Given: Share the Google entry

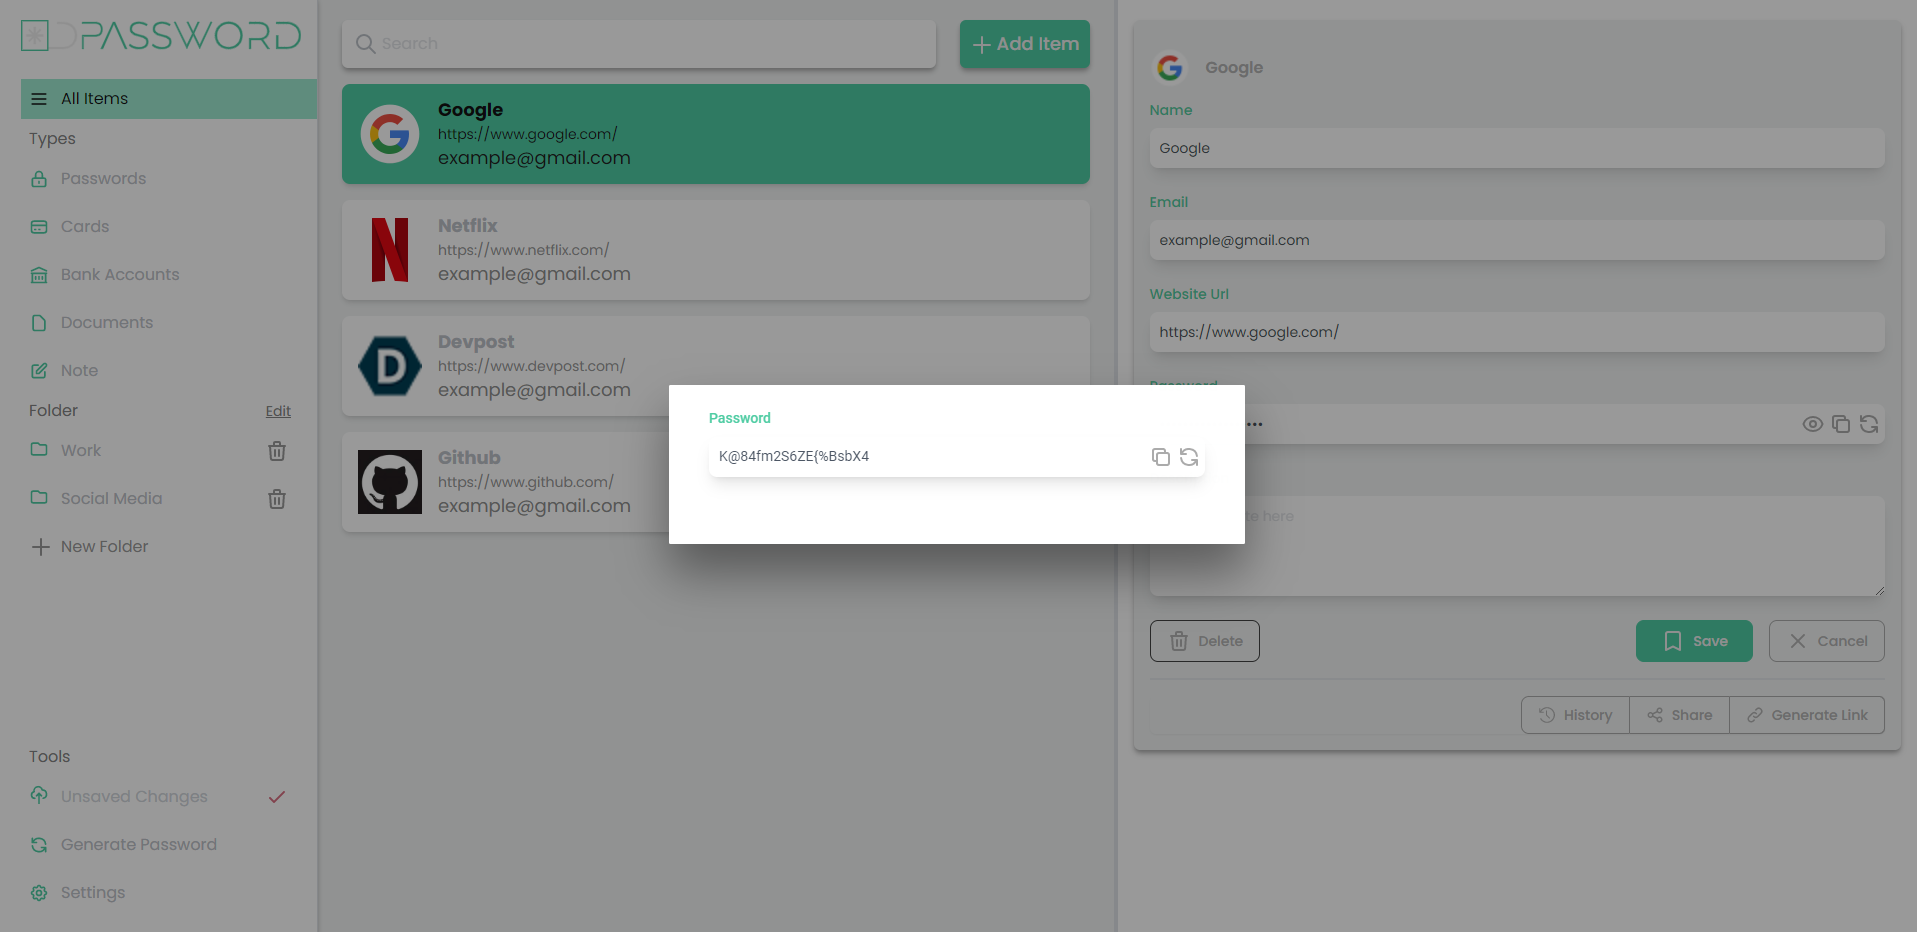Looking at the screenshot, I should pos(1679,715).
